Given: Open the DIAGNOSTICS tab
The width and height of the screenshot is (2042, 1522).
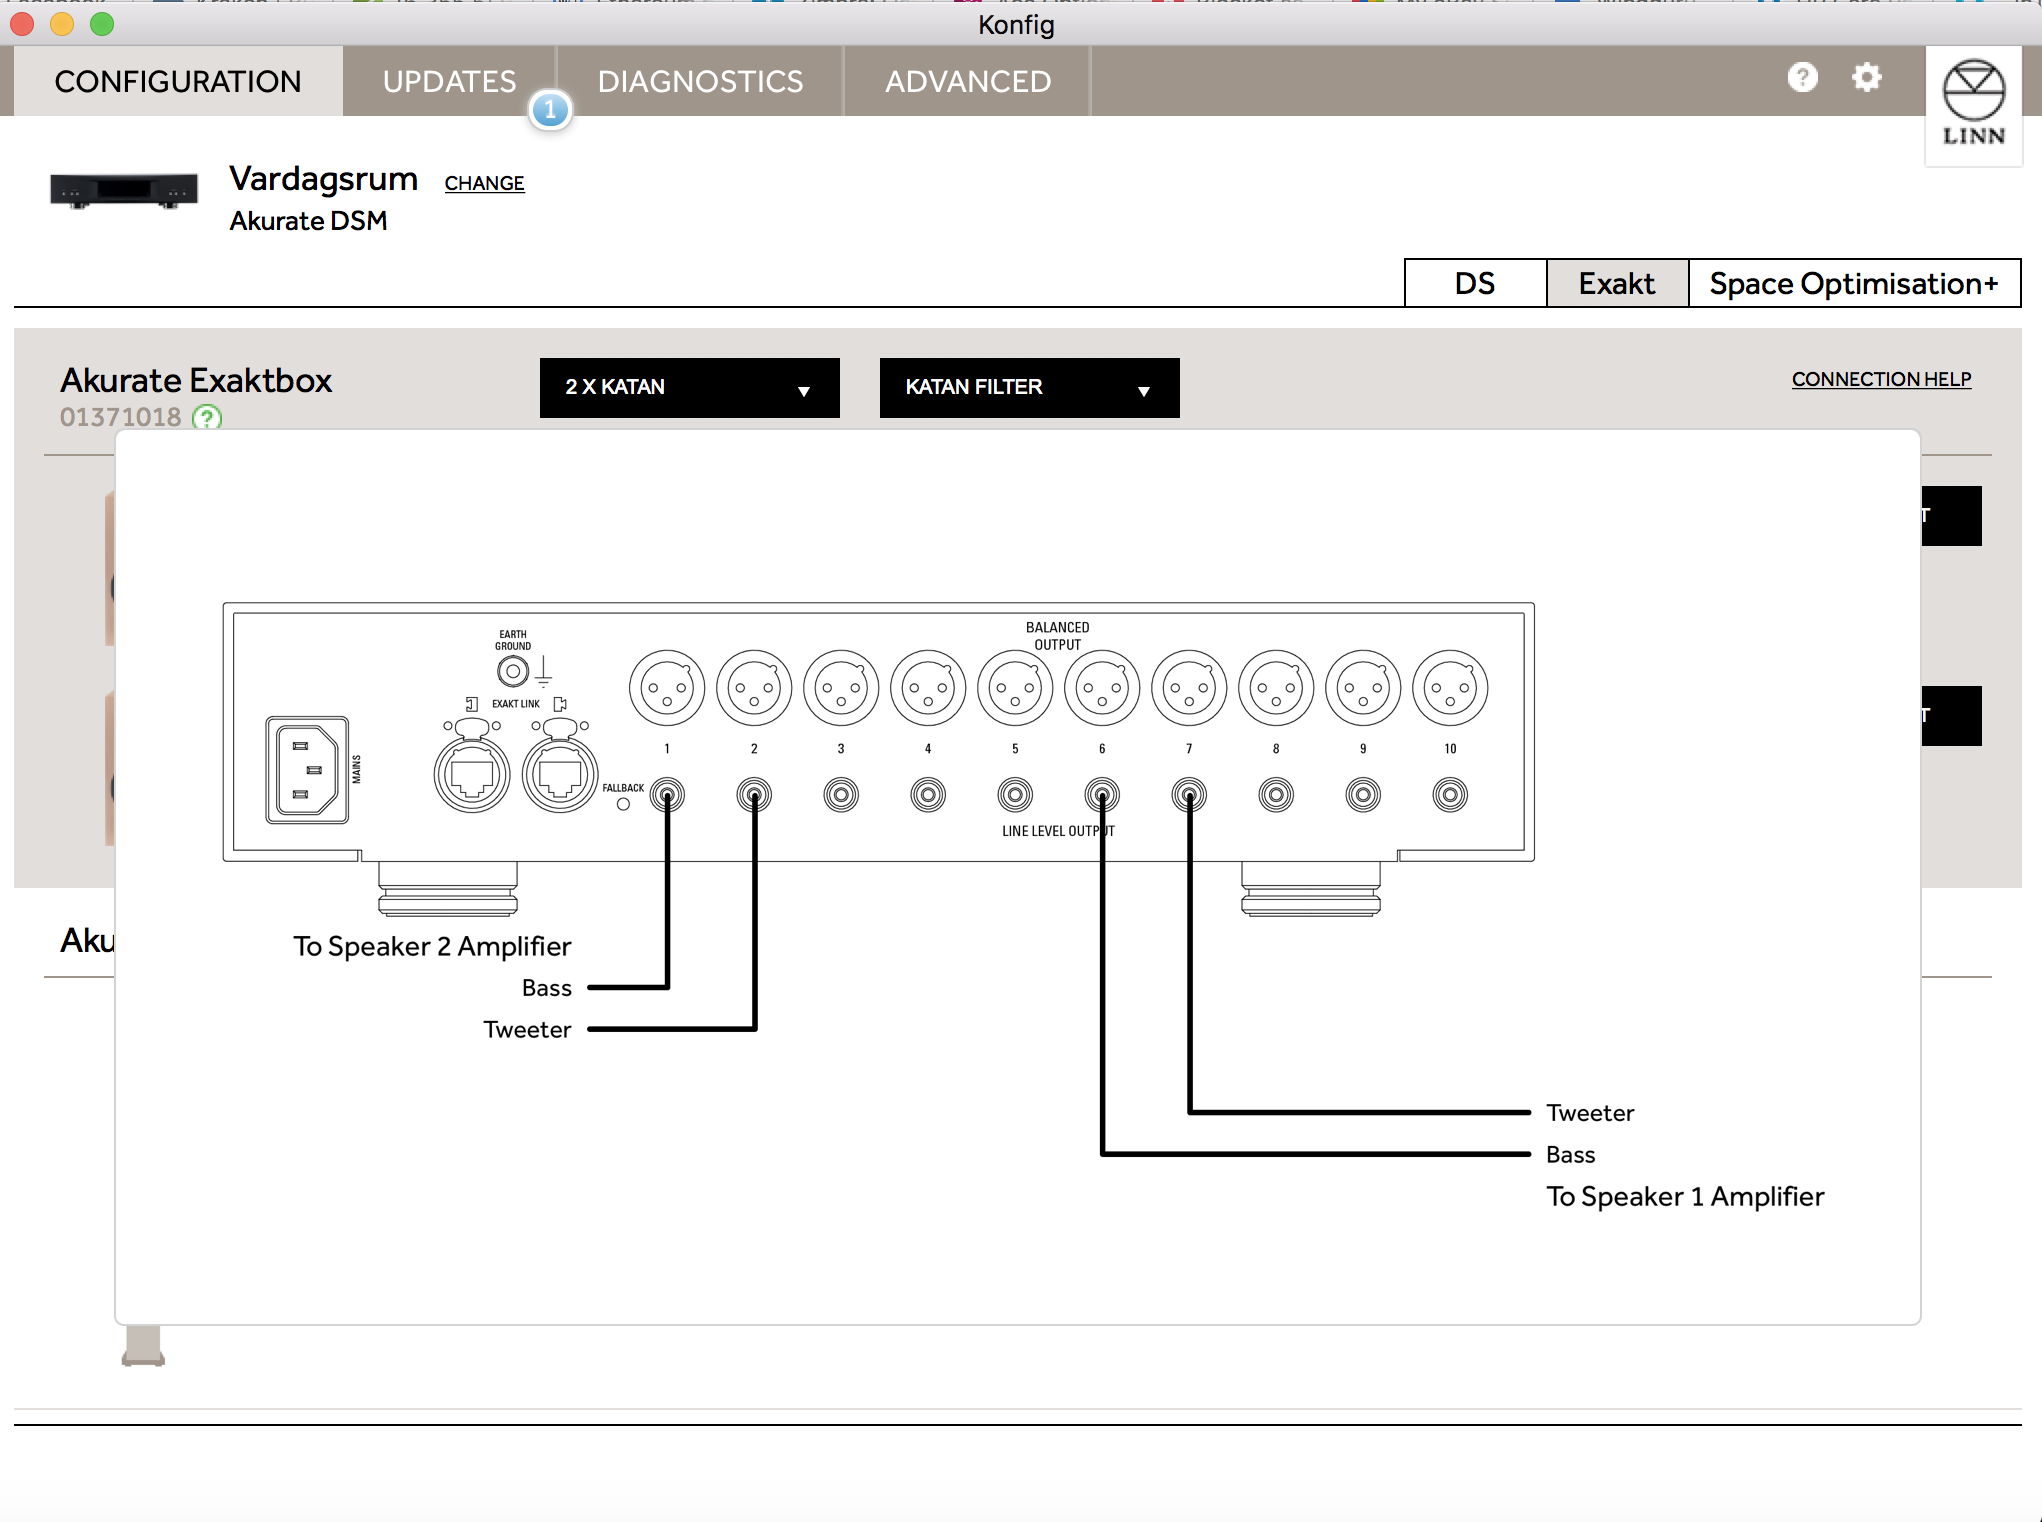Looking at the screenshot, I should [700, 81].
